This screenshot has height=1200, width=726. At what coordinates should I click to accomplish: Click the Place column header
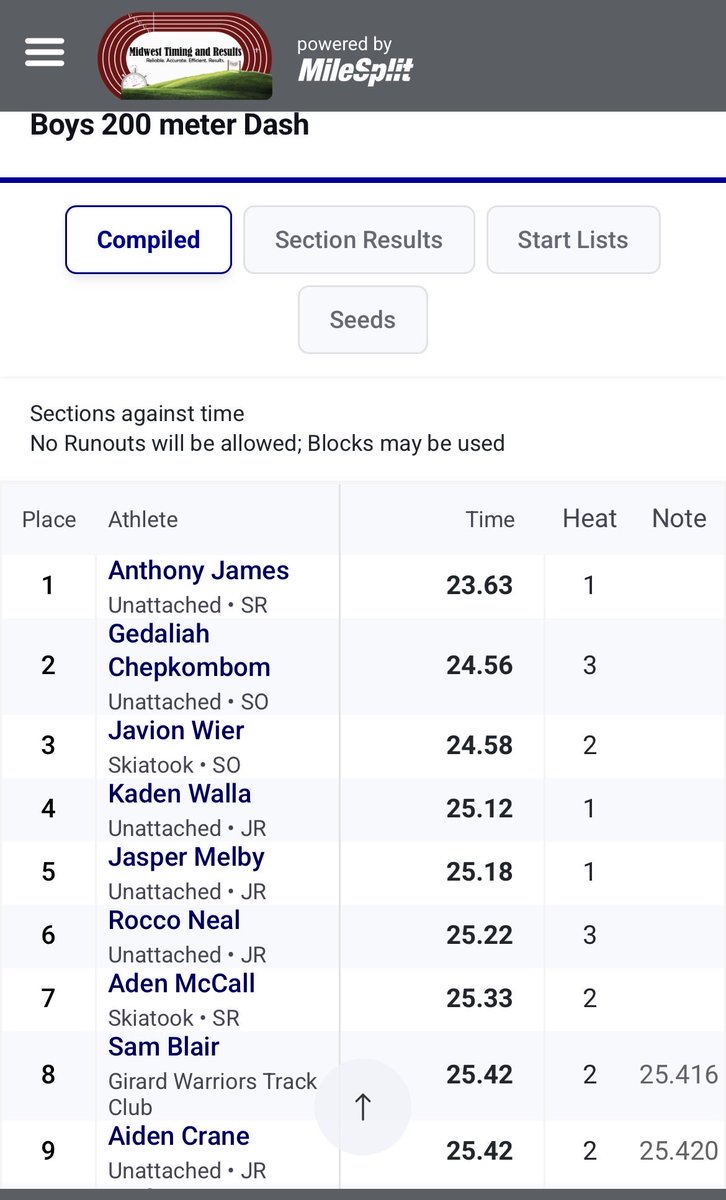[49, 519]
